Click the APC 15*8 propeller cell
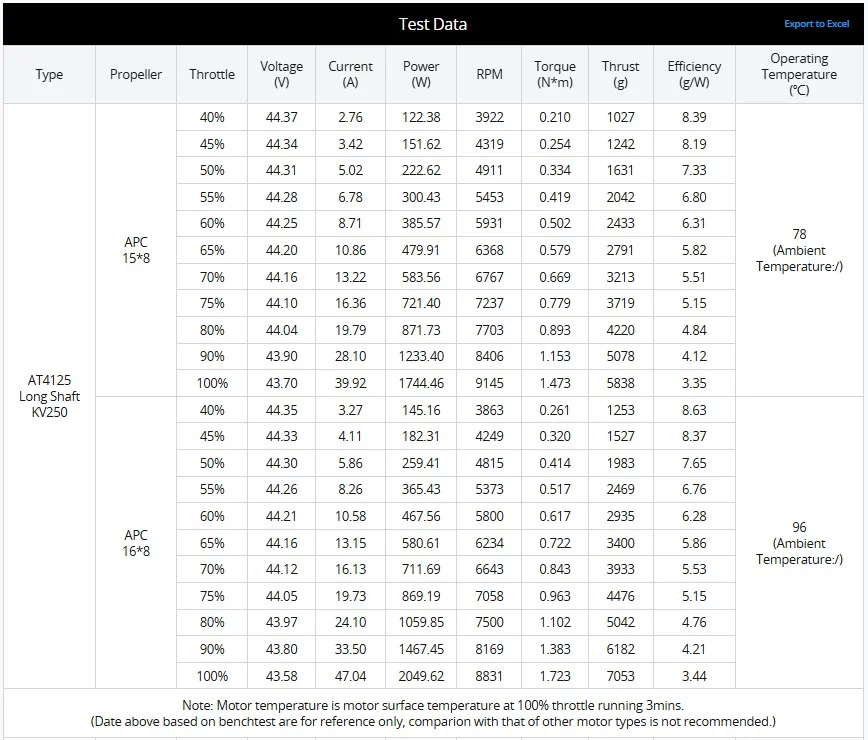The width and height of the screenshot is (868, 740). tap(136, 250)
